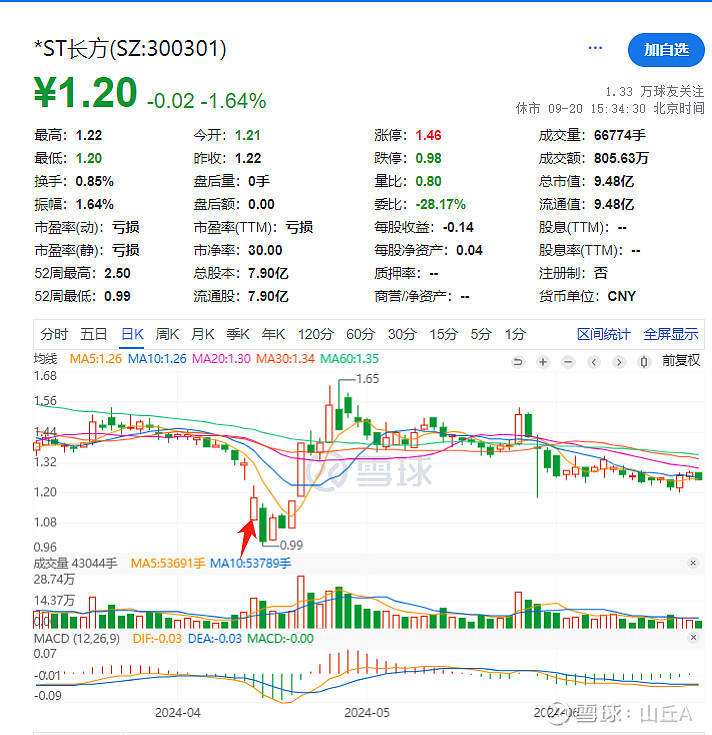Close the 成交量 volume indicator panel
The height and width of the screenshot is (735, 712).
click(x=693, y=563)
